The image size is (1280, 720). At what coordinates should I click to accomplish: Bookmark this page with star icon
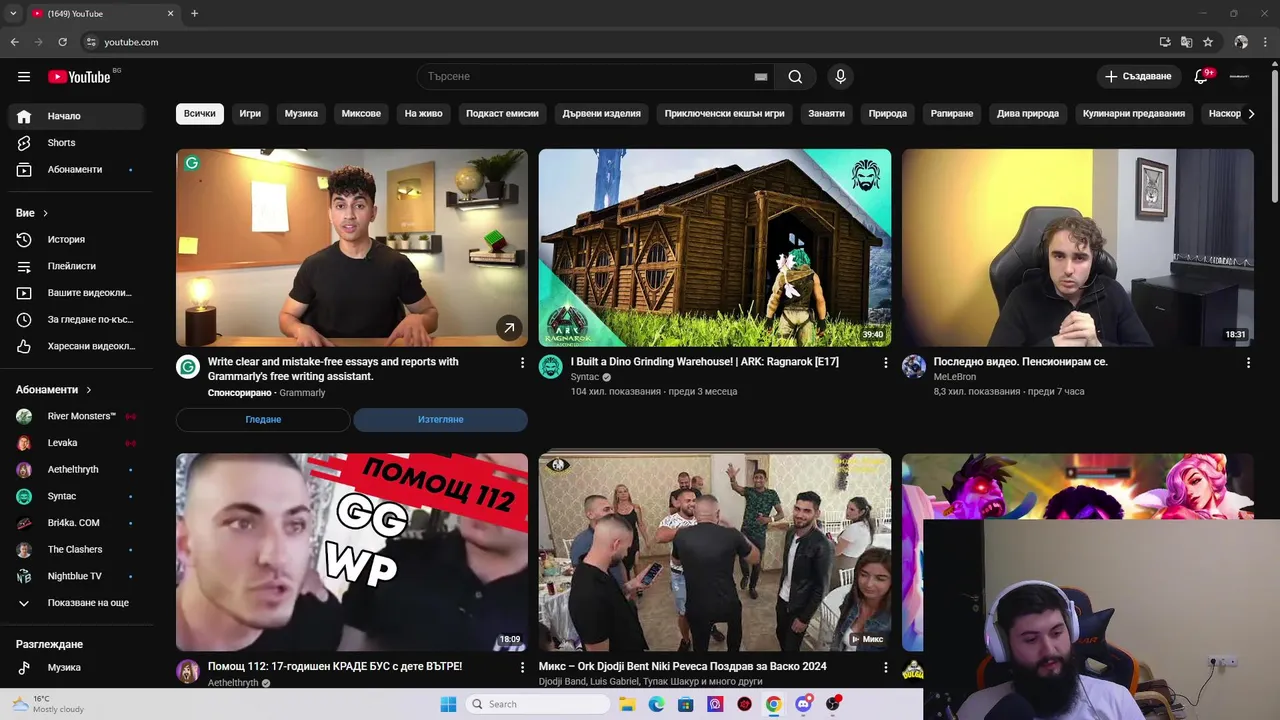point(1208,42)
